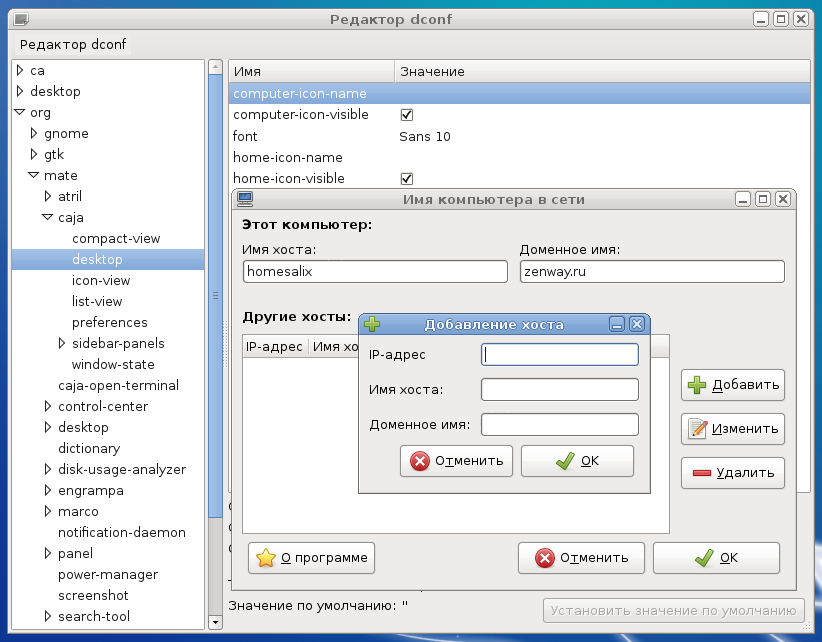
Task: Toggle home-icon-visible checkbox
Action: 406,179
